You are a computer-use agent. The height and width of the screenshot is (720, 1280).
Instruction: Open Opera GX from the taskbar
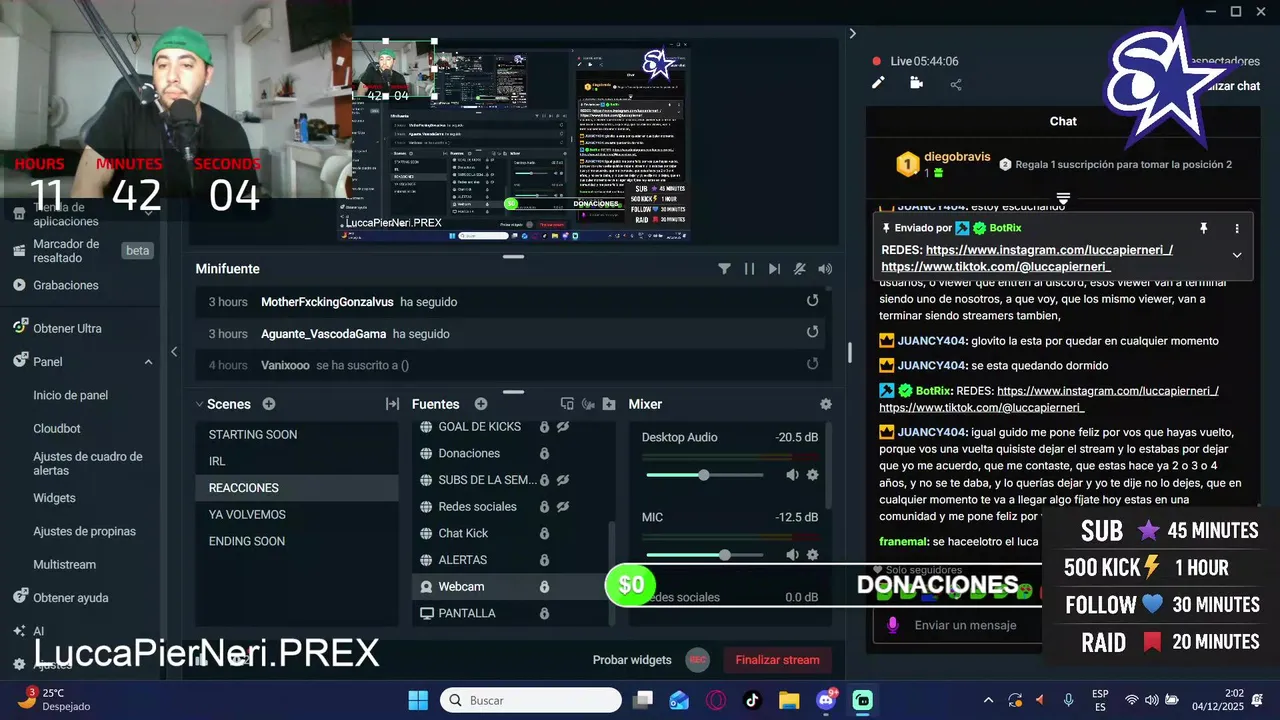click(x=716, y=700)
